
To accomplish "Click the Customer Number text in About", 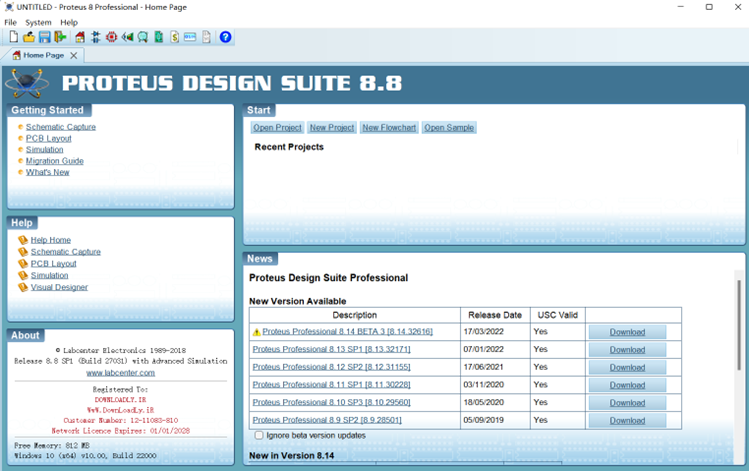I will pos(120,420).
